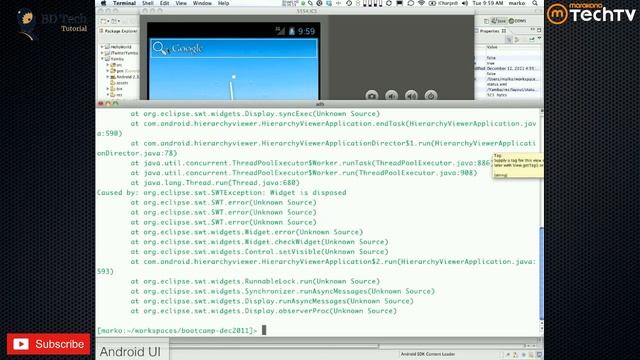Open the Edit menu
Viewport: 640px width, 360px height.
[x=164, y=3]
